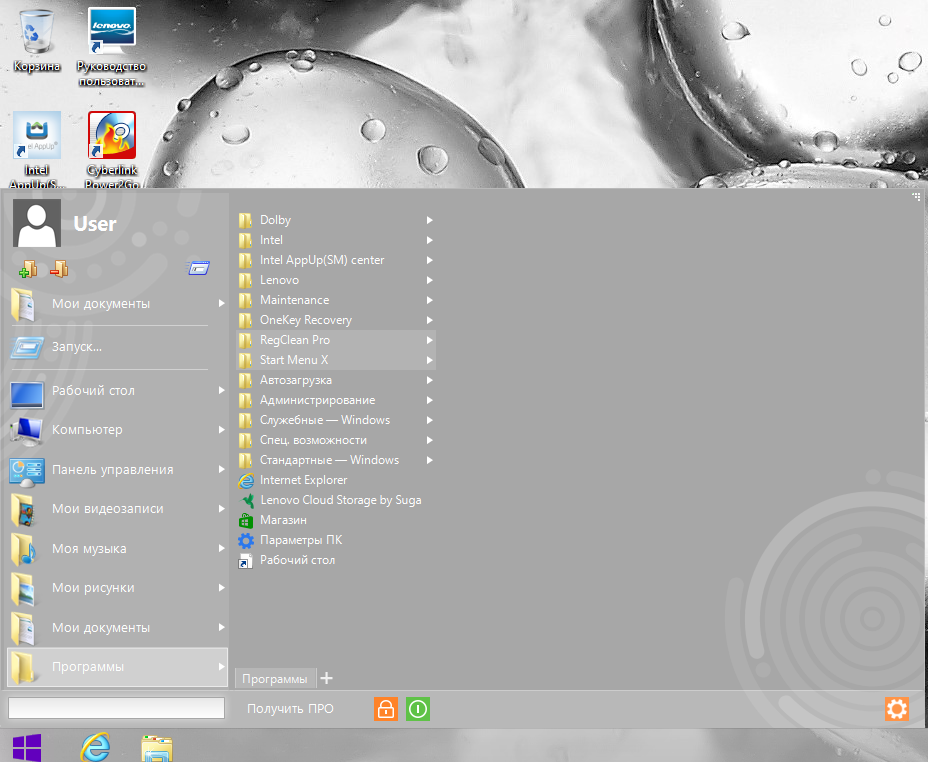Click the Получить ПРО link

click(290, 709)
